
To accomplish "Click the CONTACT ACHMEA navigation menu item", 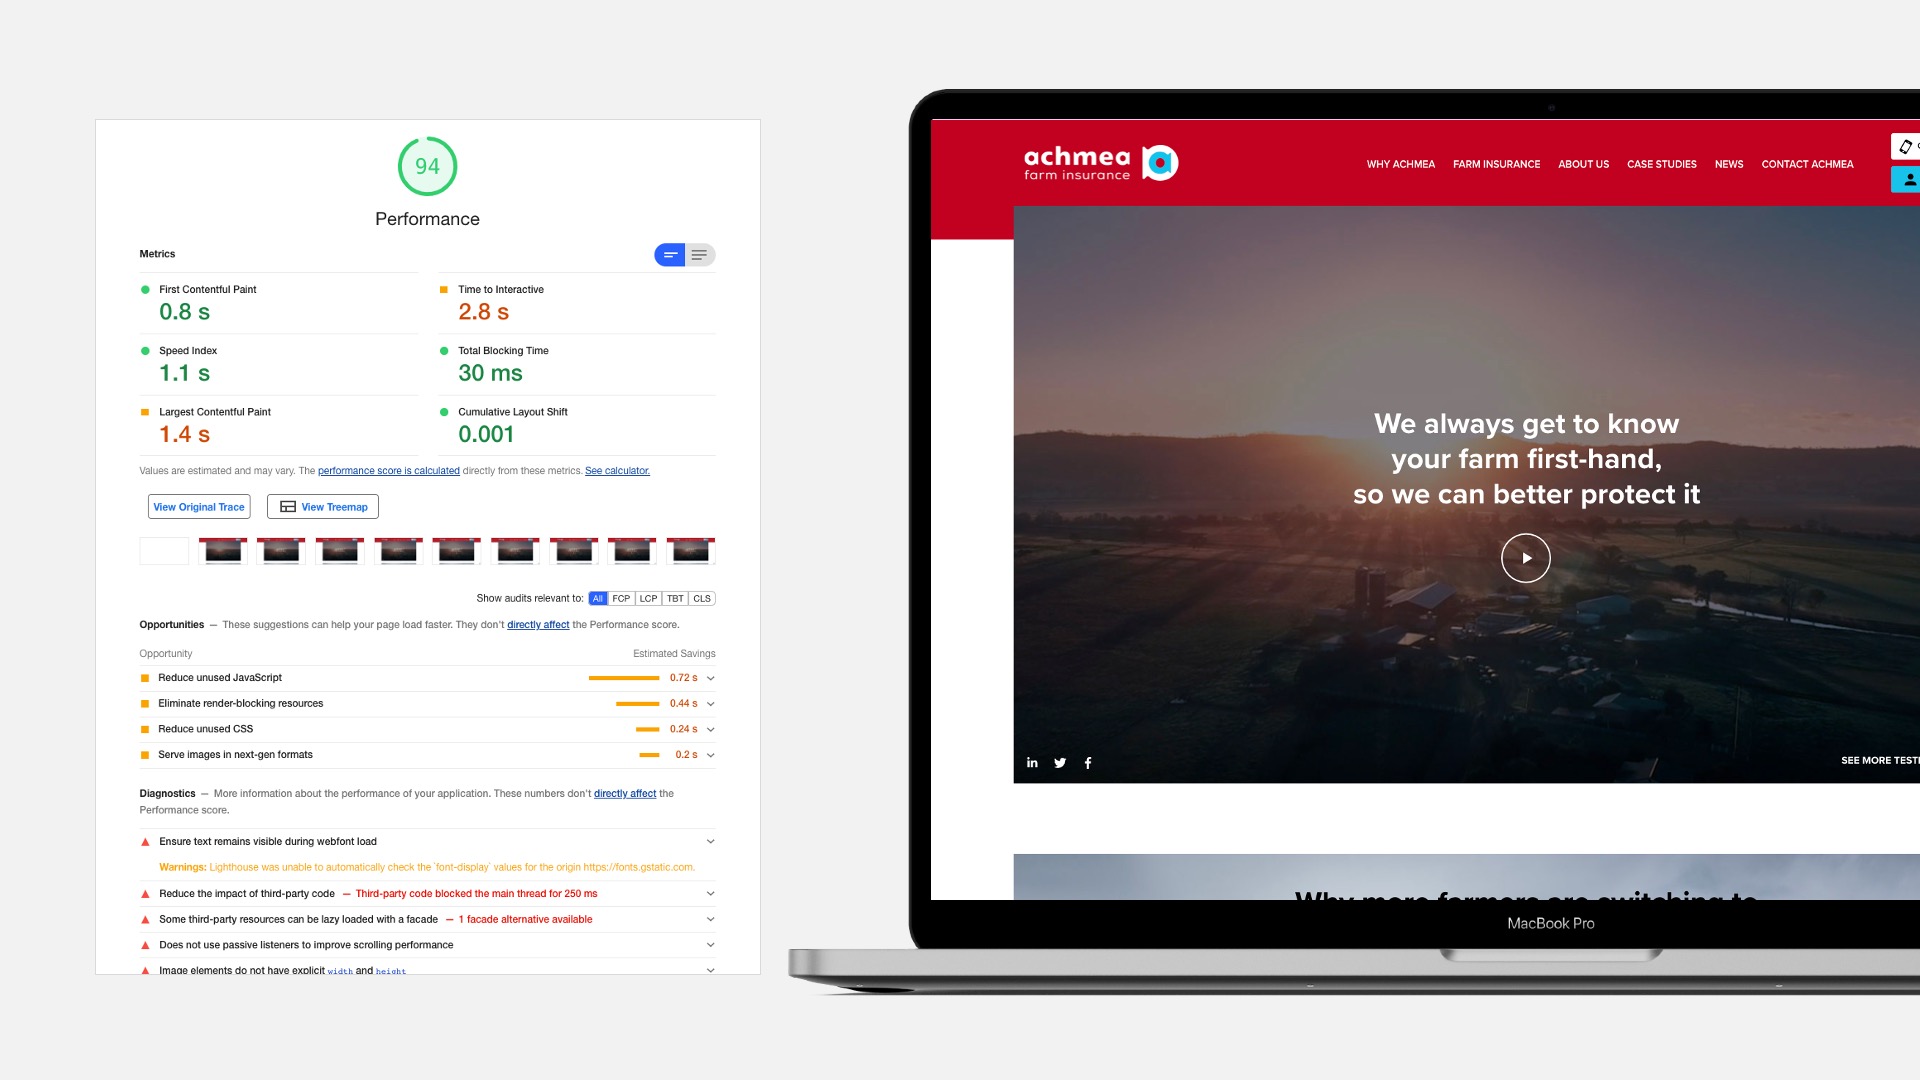I will [1808, 164].
